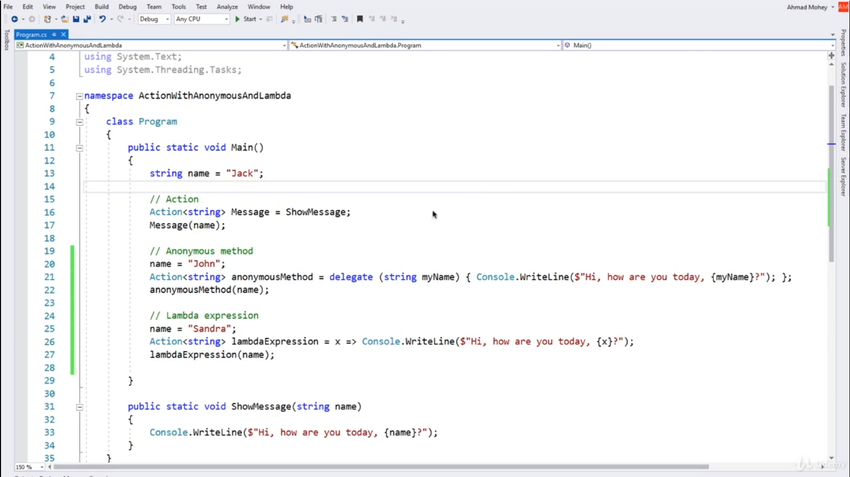The height and width of the screenshot is (477, 850).
Task: Click the "// Lambda expression" comment
Action: (204, 315)
